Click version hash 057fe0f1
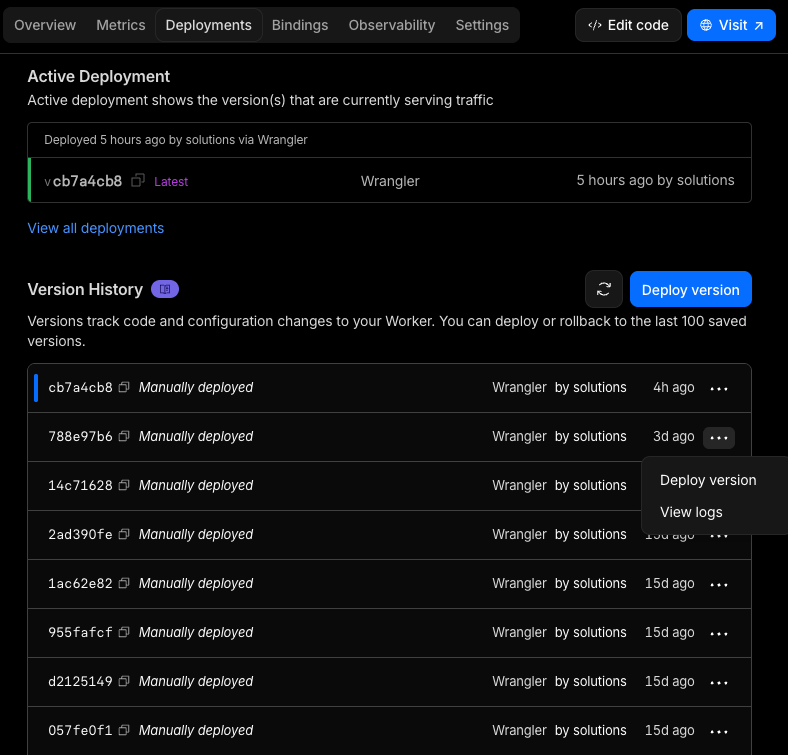The image size is (788, 755). point(80,730)
